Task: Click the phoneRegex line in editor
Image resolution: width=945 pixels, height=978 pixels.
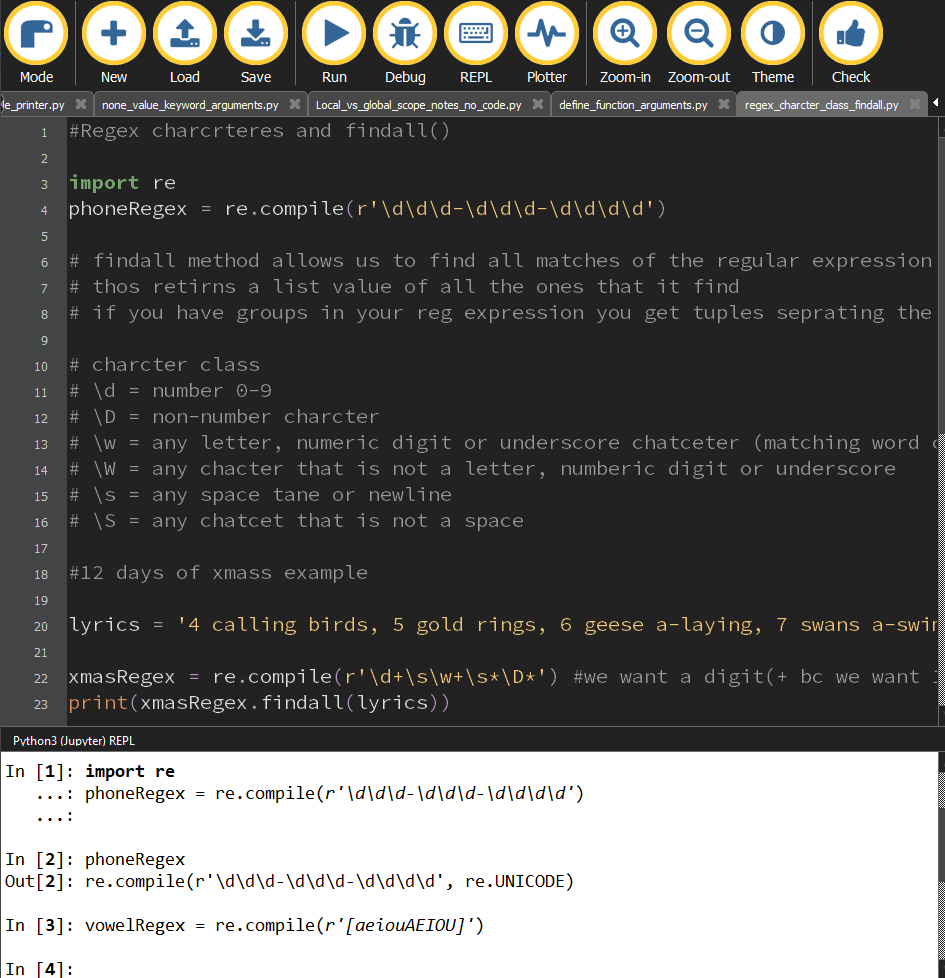Action: click(x=367, y=209)
